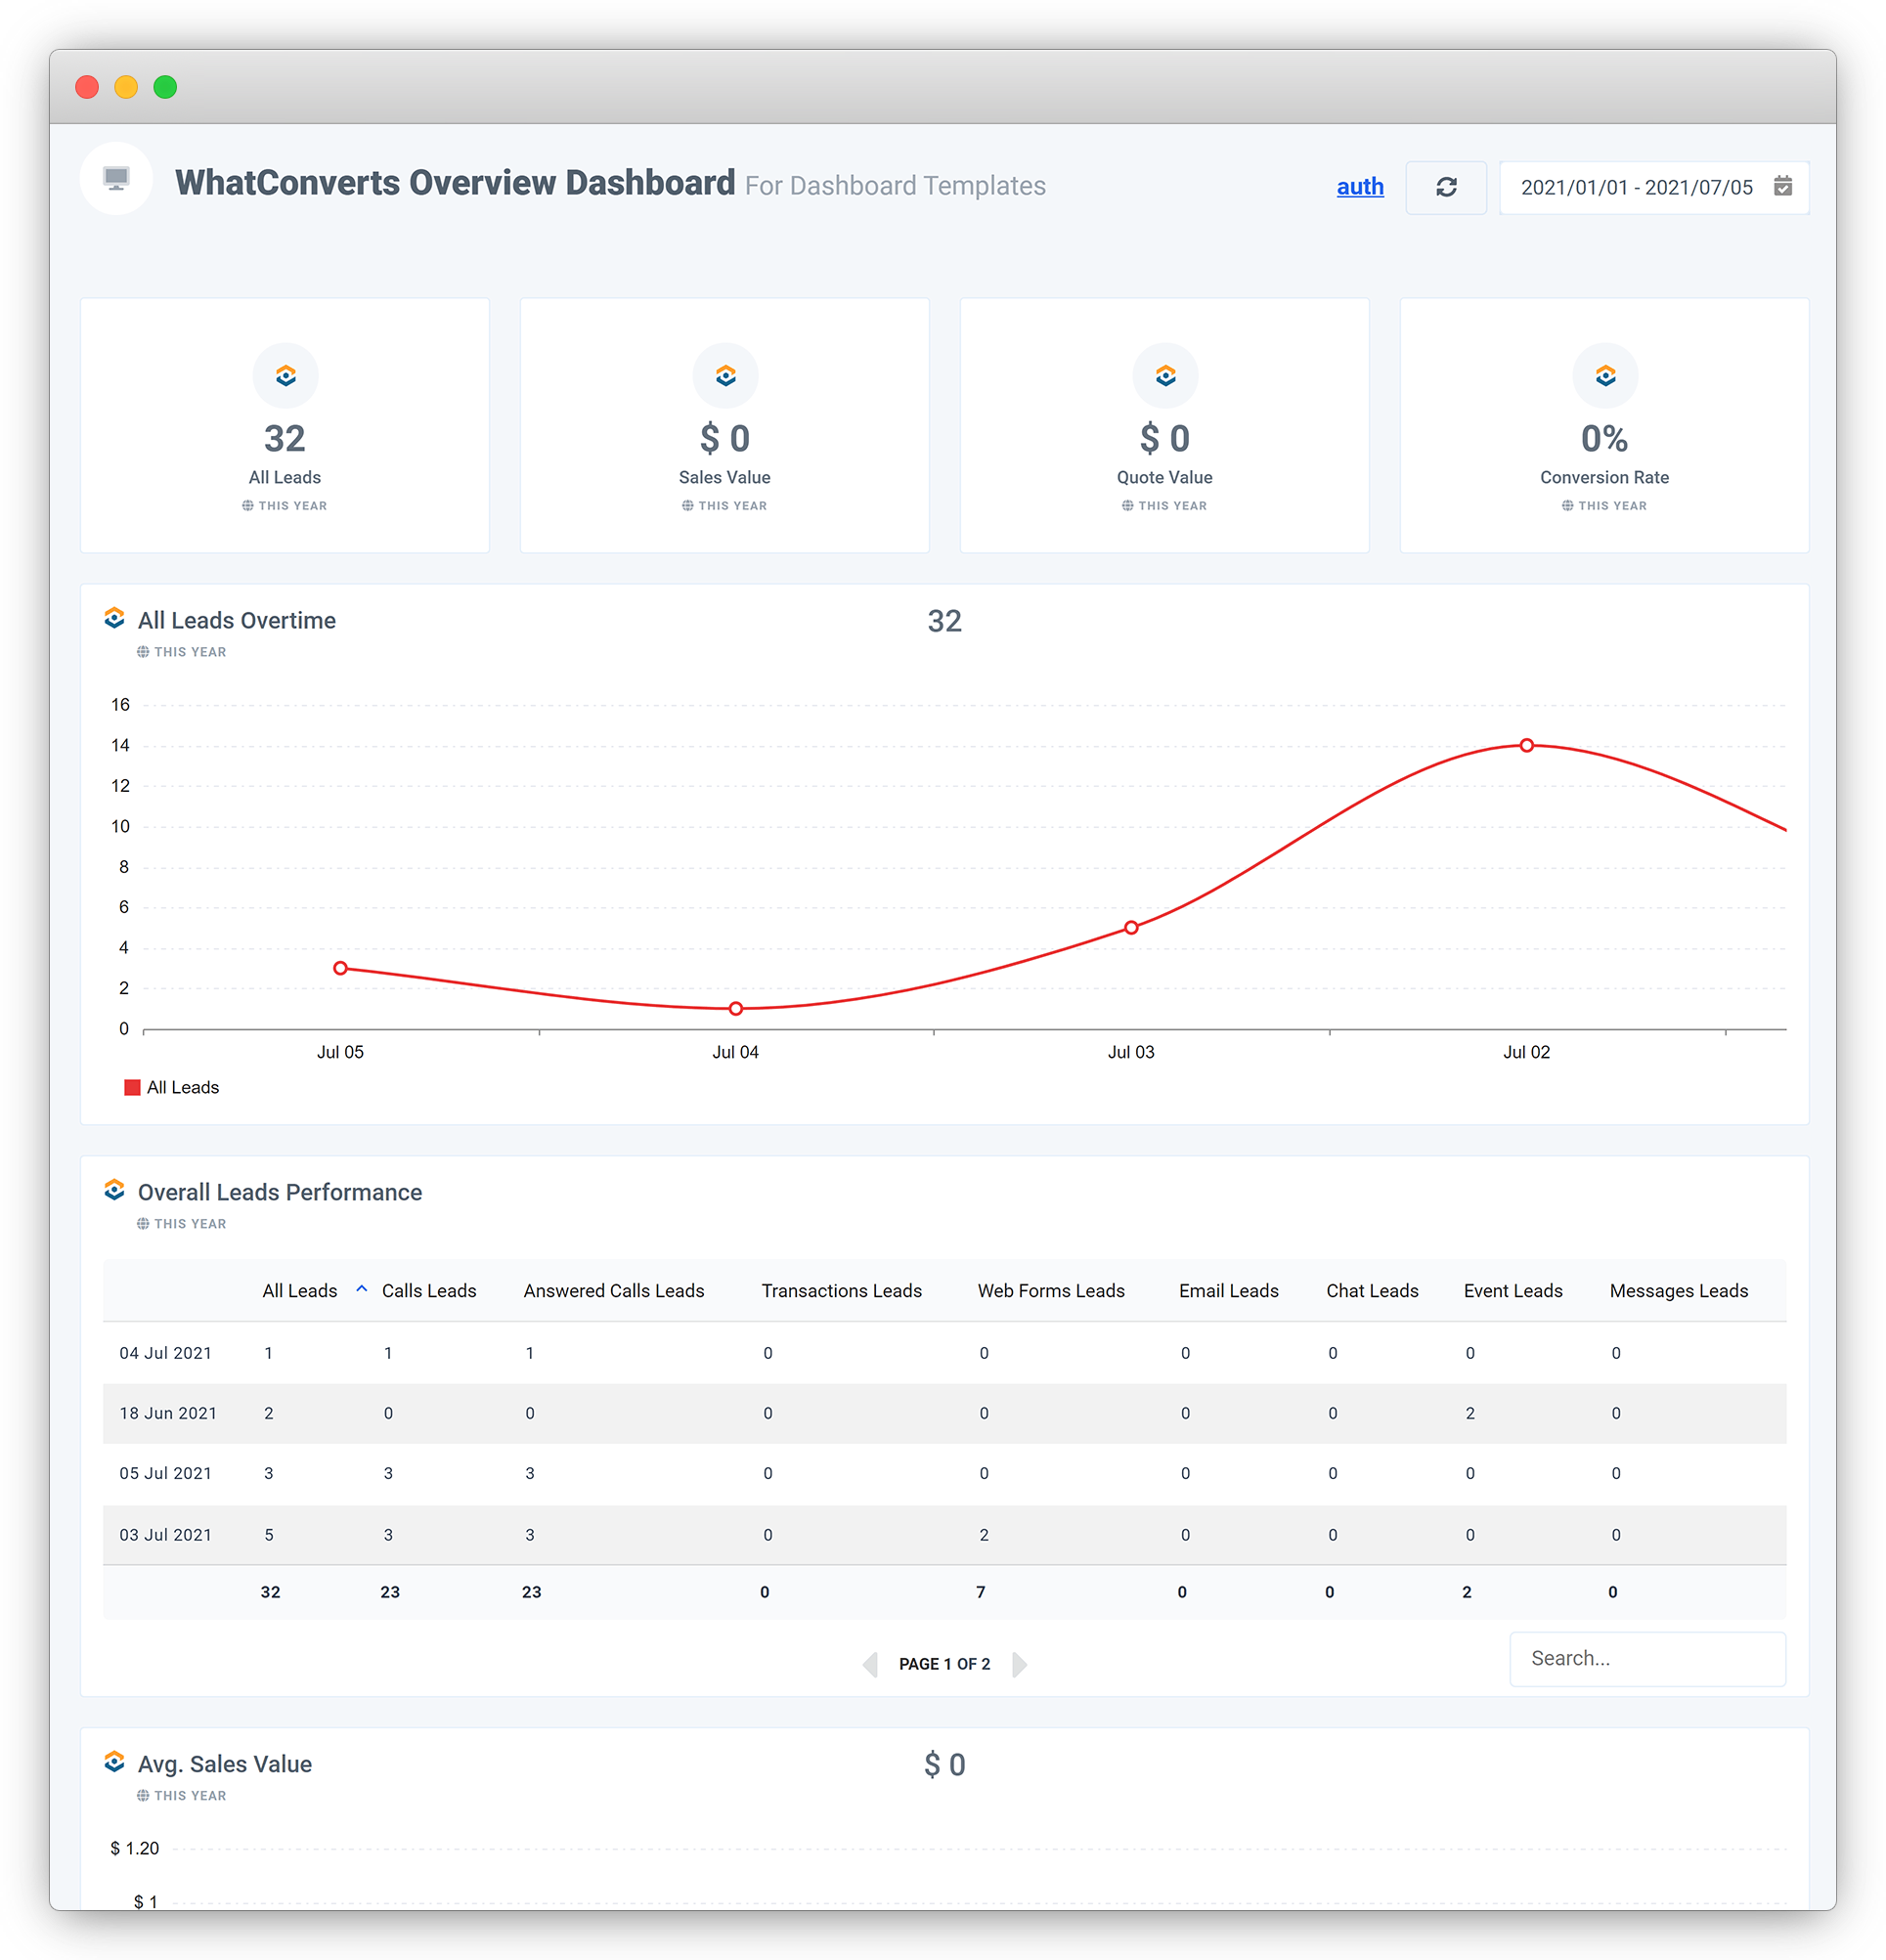Select the 18 Jun 2021 table row
The height and width of the screenshot is (1960, 1886).
[944, 1413]
